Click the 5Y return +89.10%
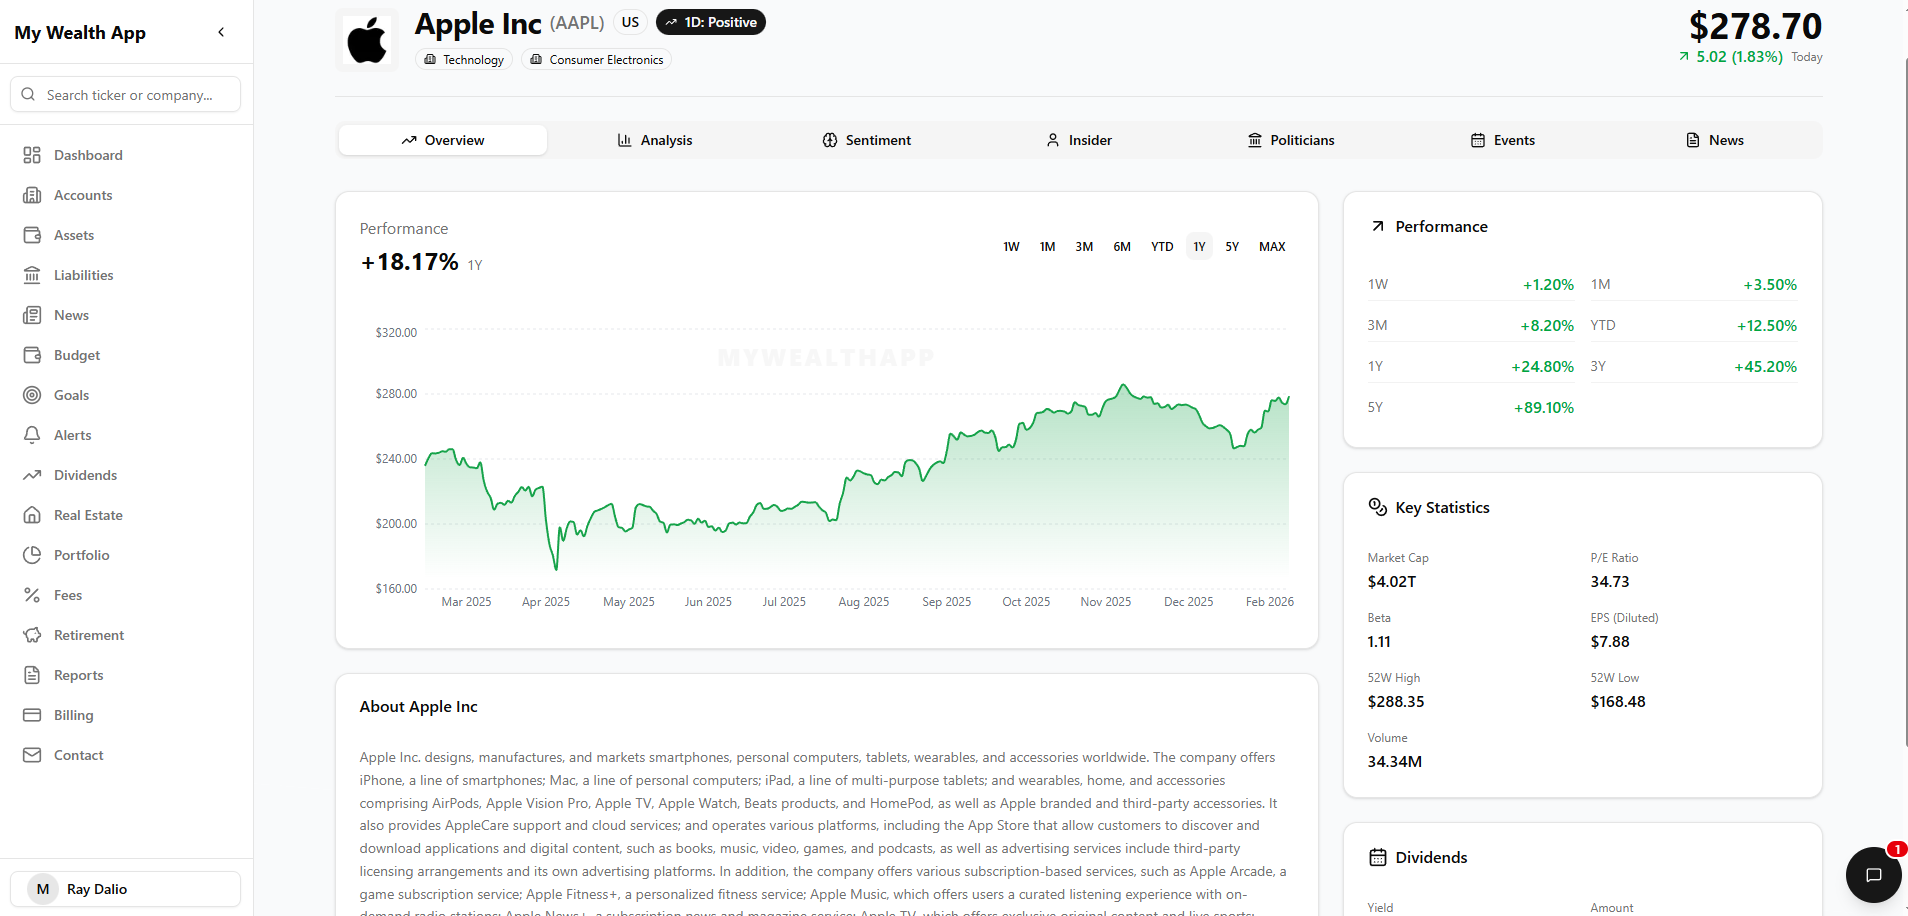The height and width of the screenshot is (916, 1908). click(1544, 408)
